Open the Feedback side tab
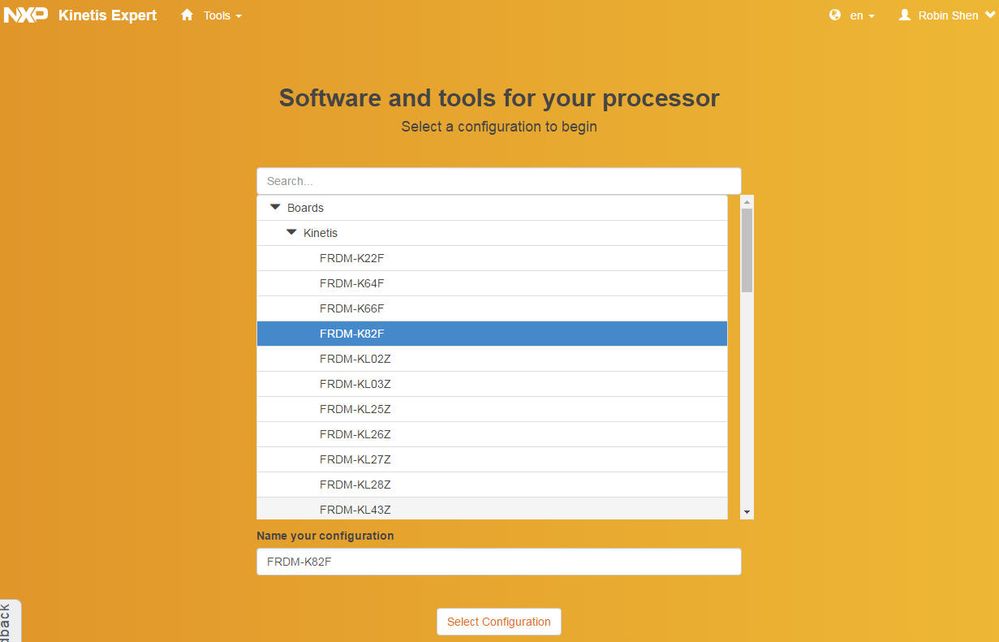 (x=10, y=622)
